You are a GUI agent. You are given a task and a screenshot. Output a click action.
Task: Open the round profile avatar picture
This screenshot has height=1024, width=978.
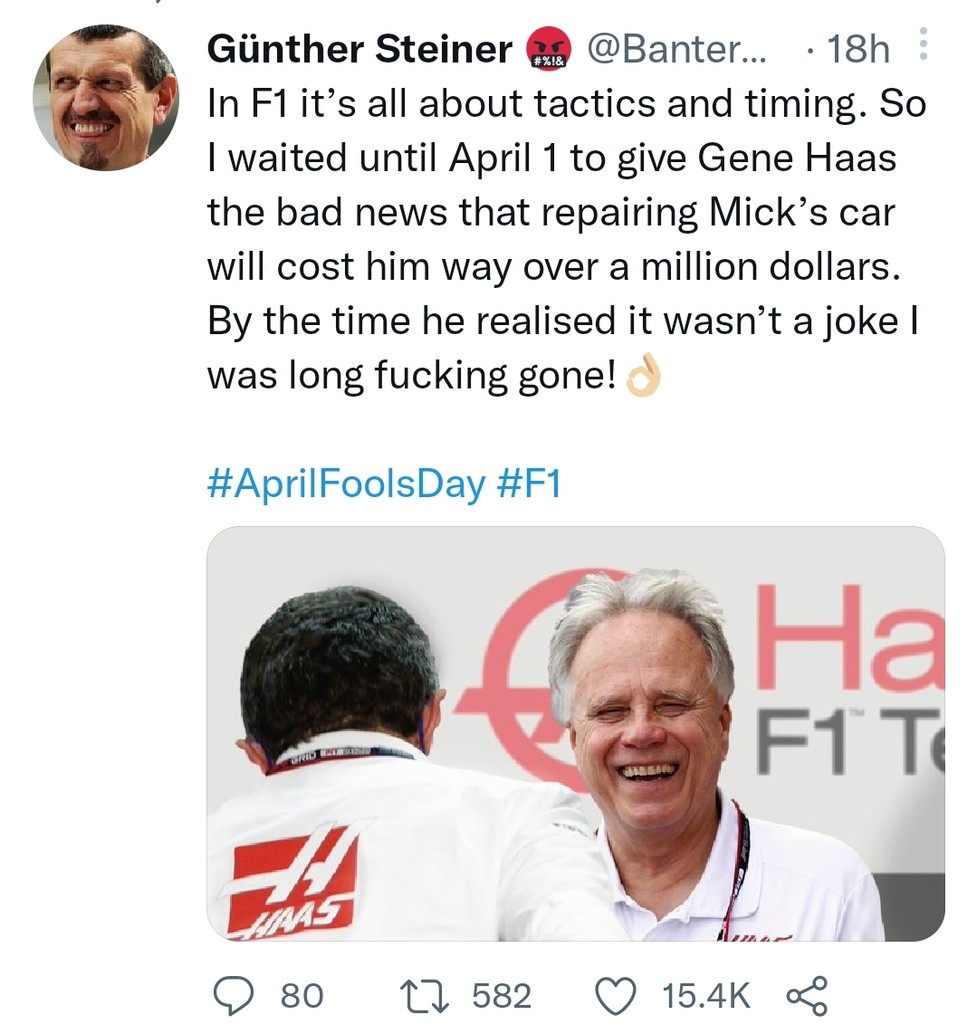[x=106, y=100]
